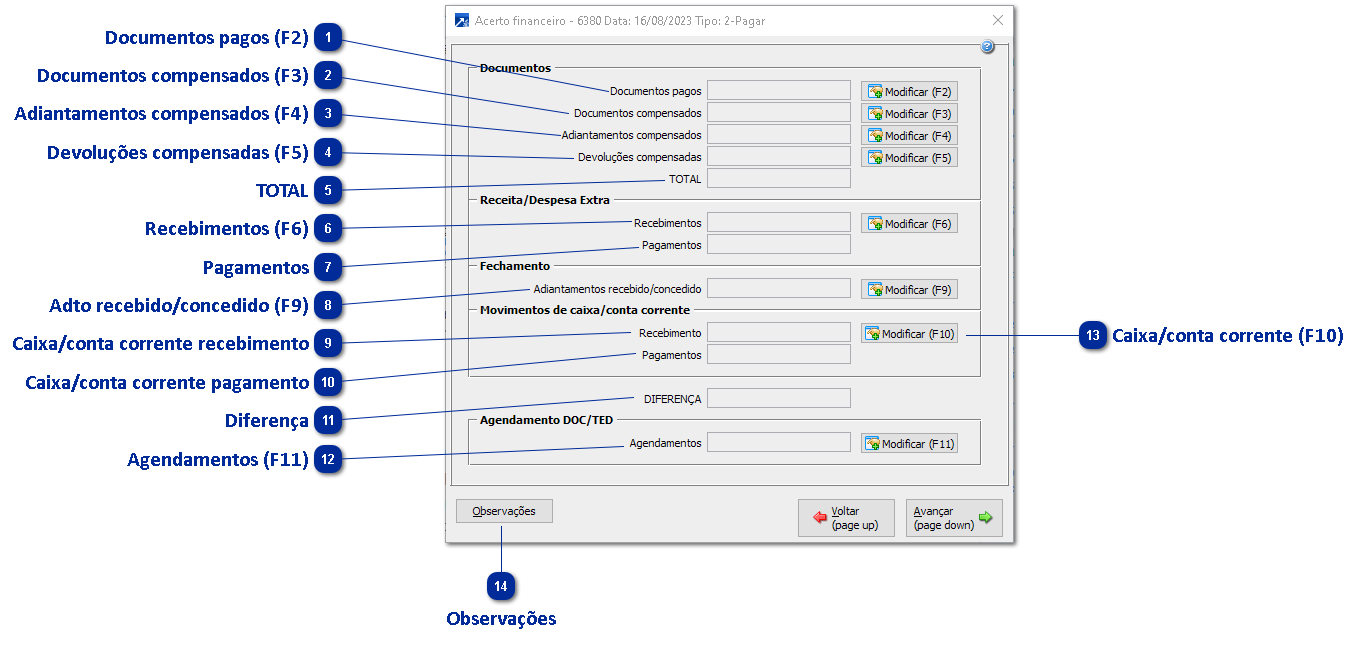Click Modificar (F10) for caixa/conta corrente
This screenshot has height=647, width=1360.
point(910,334)
